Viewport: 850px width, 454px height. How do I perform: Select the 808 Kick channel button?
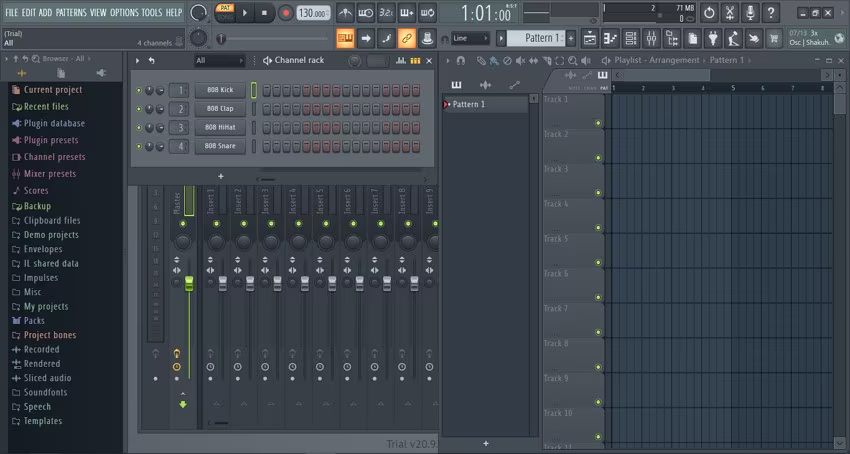coord(220,90)
